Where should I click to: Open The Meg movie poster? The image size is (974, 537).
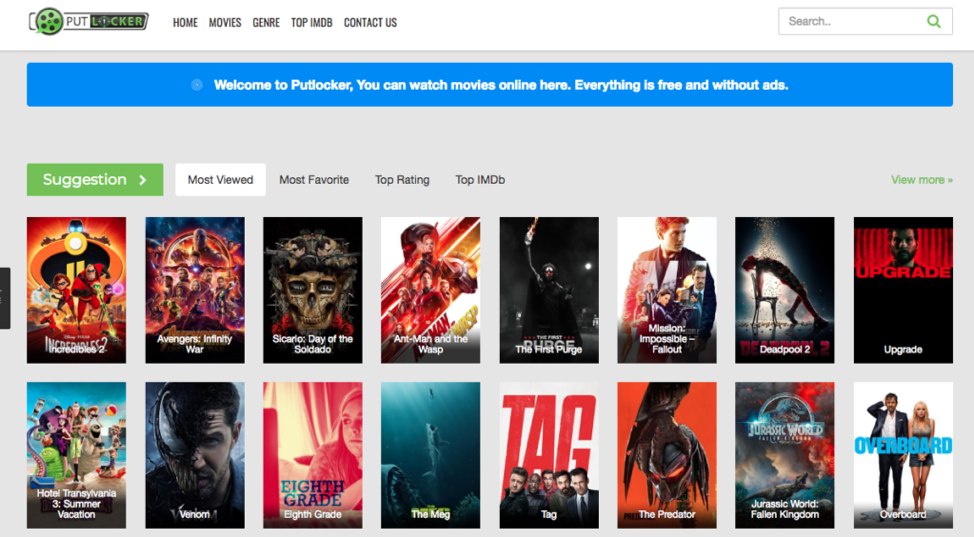(430, 455)
